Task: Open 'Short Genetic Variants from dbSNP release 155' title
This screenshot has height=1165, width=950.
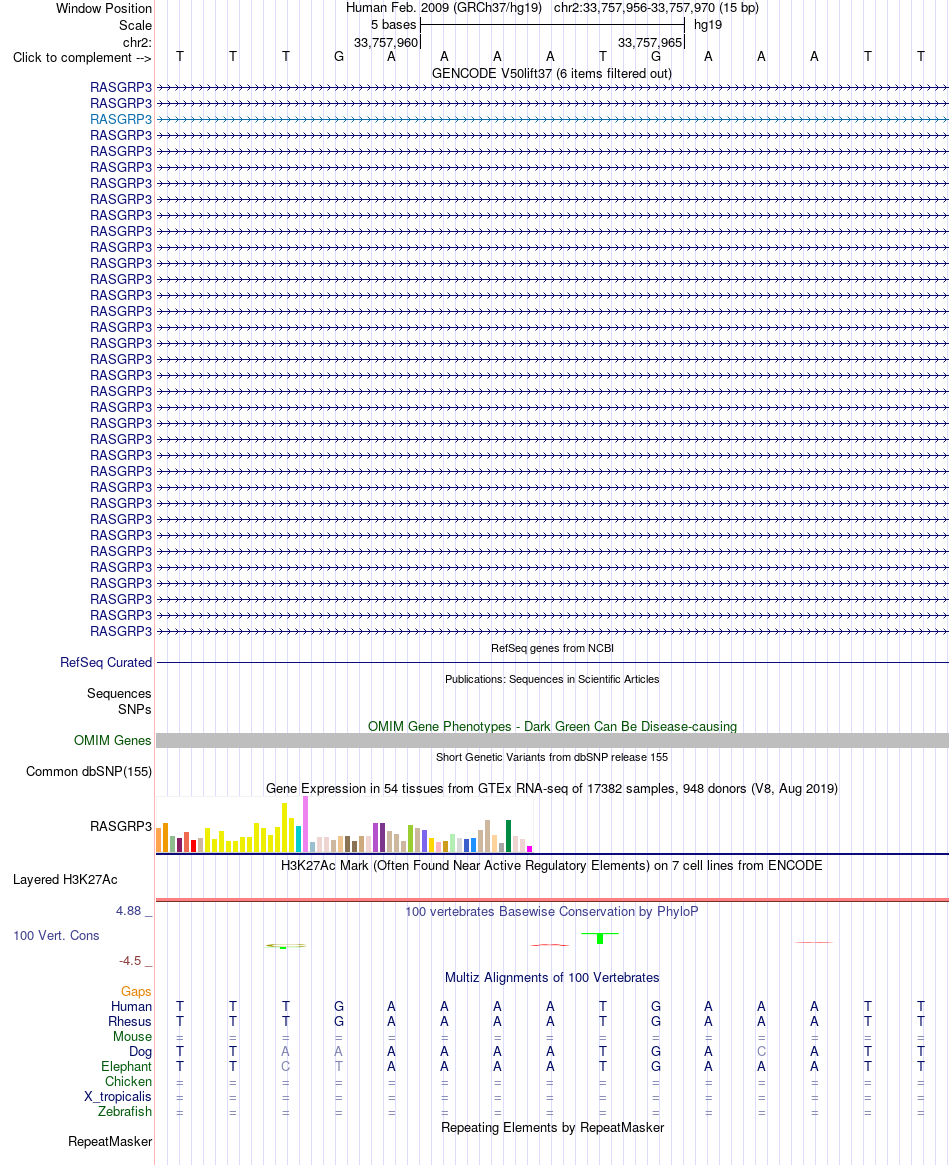Action: coord(552,757)
